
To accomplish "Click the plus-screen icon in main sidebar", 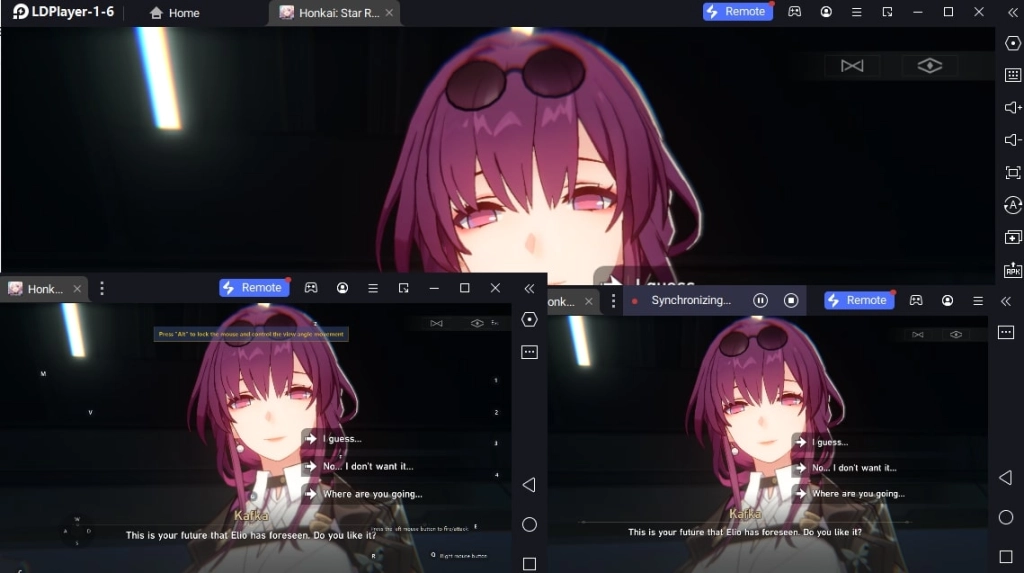I will 1012,238.
